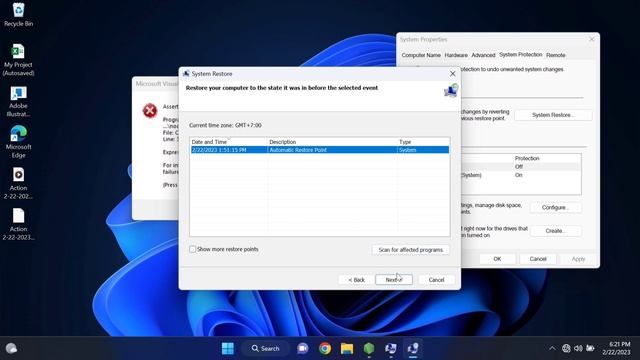Switch to Computer Name tab in System Properties
This screenshot has width=640, height=360.
421,55
